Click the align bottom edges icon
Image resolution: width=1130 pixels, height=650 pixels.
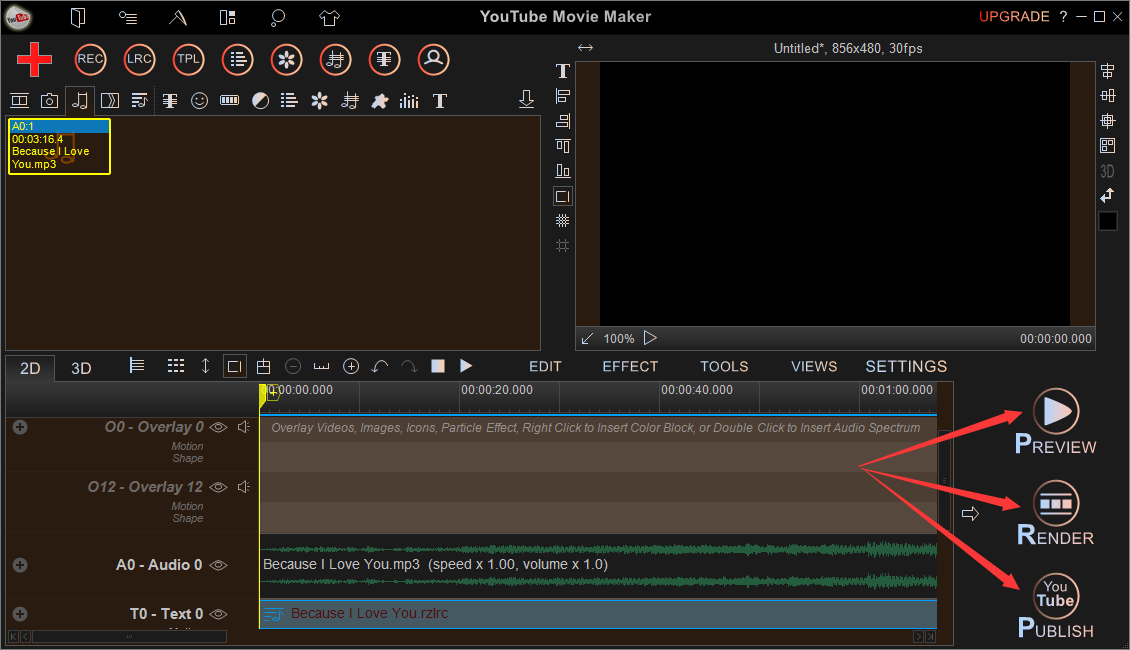click(563, 171)
